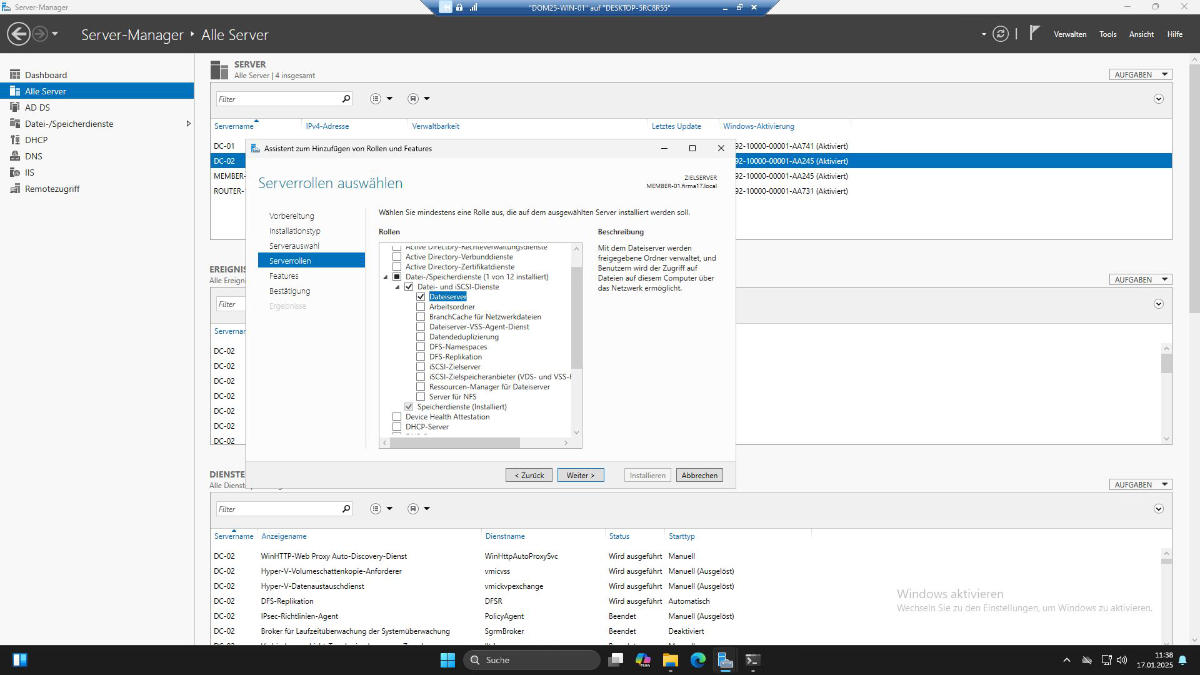This screenshot has width=1200, height=675.
Task: Cancel the wizard with Abbrechen
Action: click(699, 475)
